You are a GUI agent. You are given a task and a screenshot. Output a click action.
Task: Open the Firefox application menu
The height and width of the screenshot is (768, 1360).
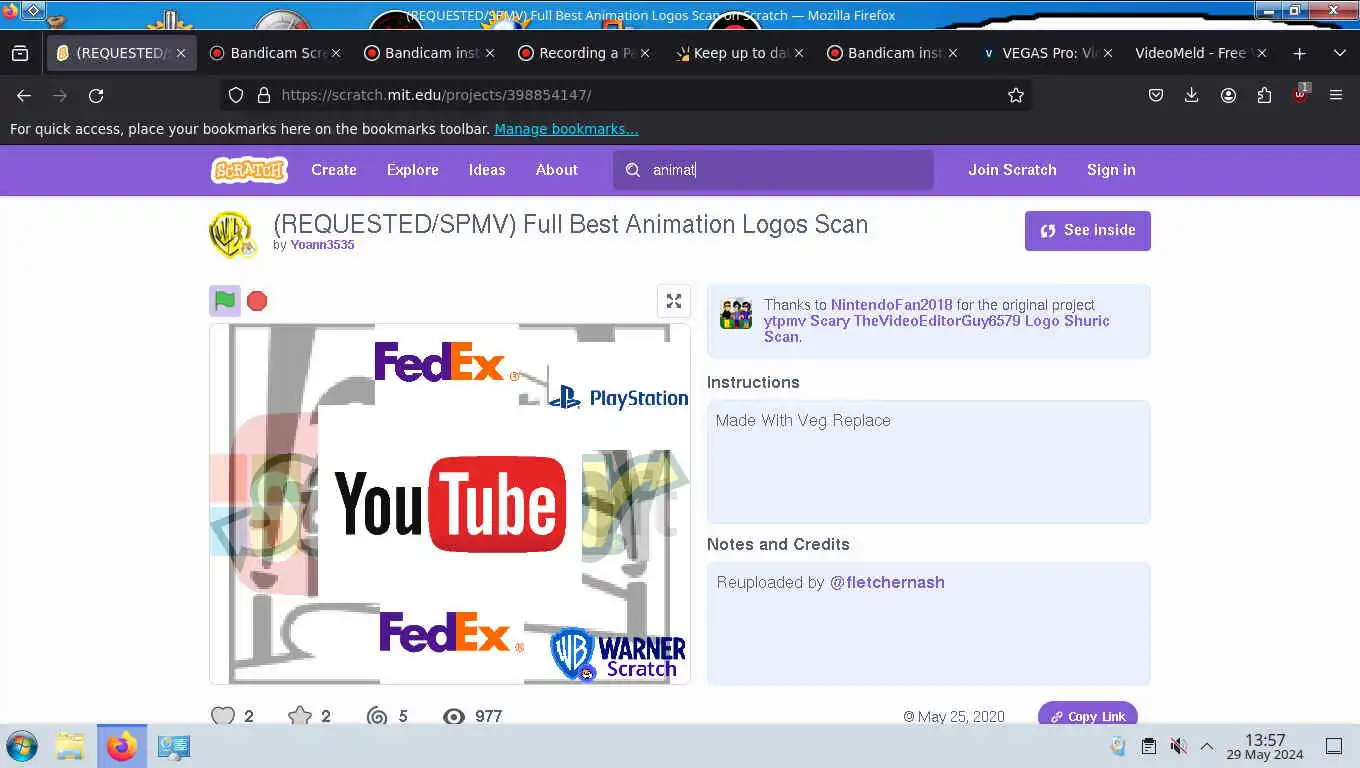tap(1336, 95)
